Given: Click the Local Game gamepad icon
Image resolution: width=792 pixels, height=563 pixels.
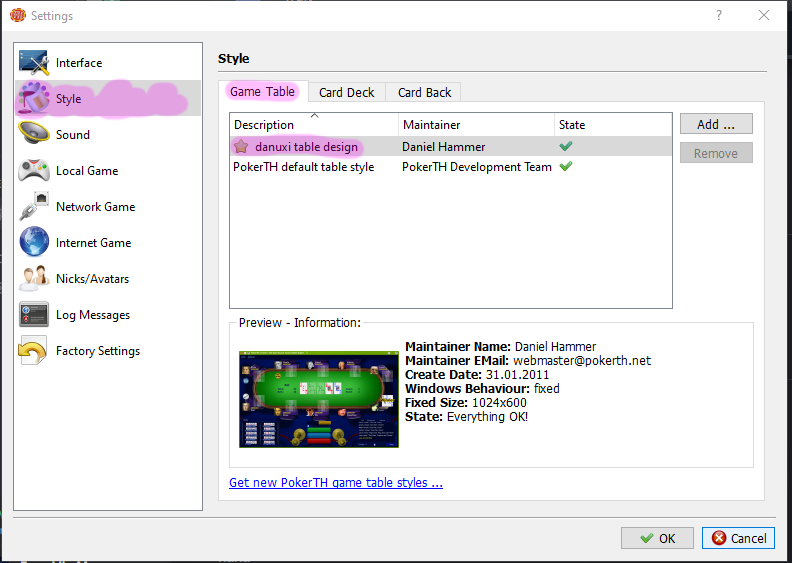Looking at the screenshot, I should [x=34, y=171].
